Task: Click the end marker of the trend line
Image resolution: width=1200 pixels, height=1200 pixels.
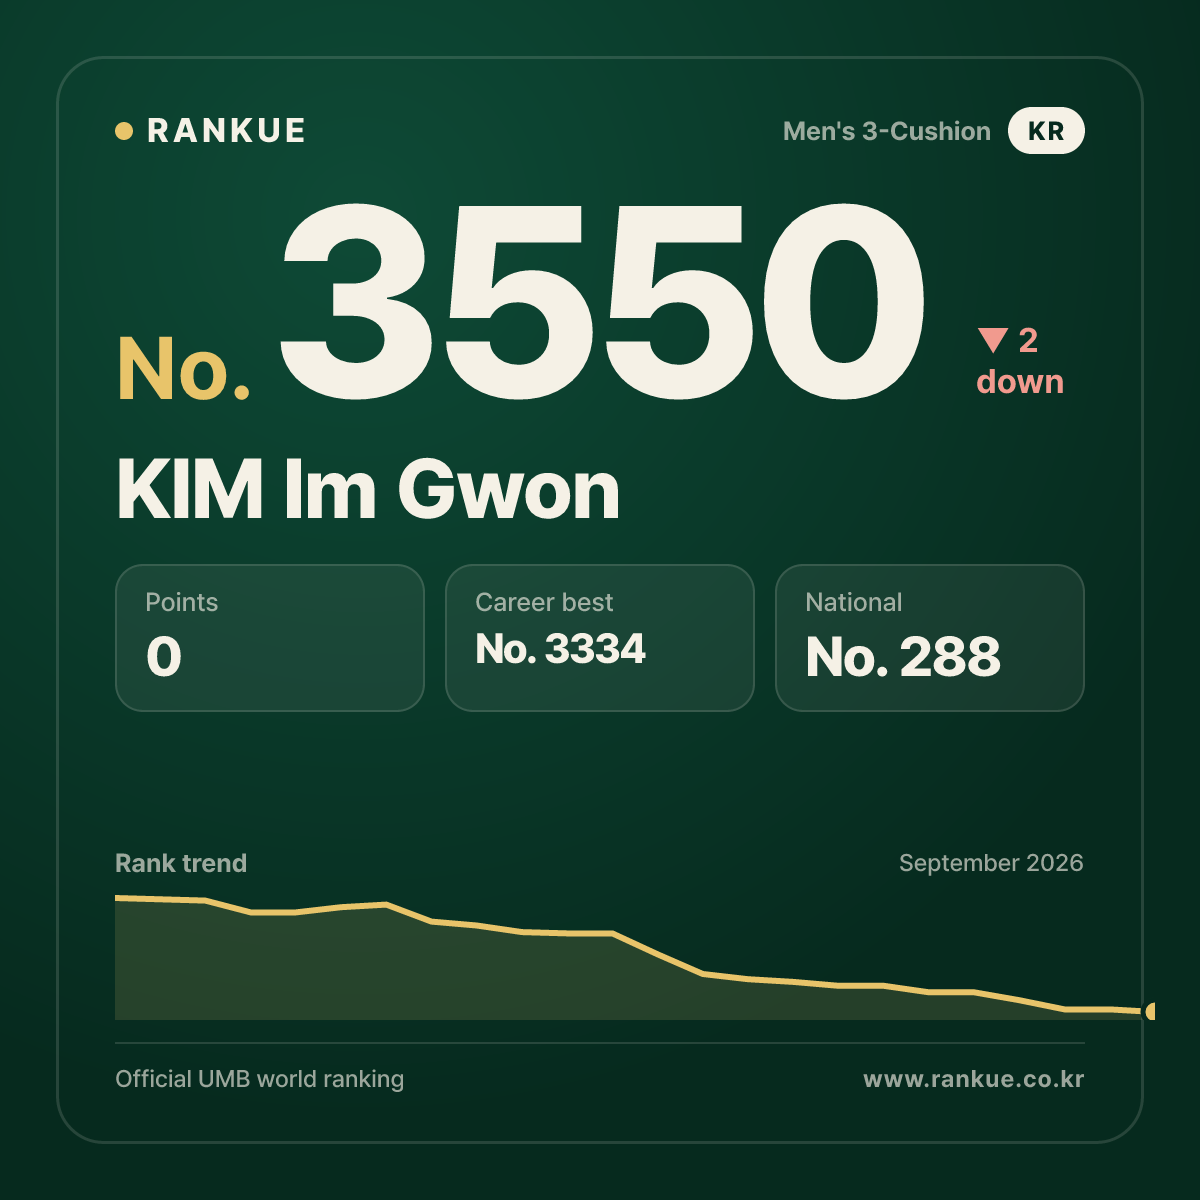Action: click(1150, 1011)
